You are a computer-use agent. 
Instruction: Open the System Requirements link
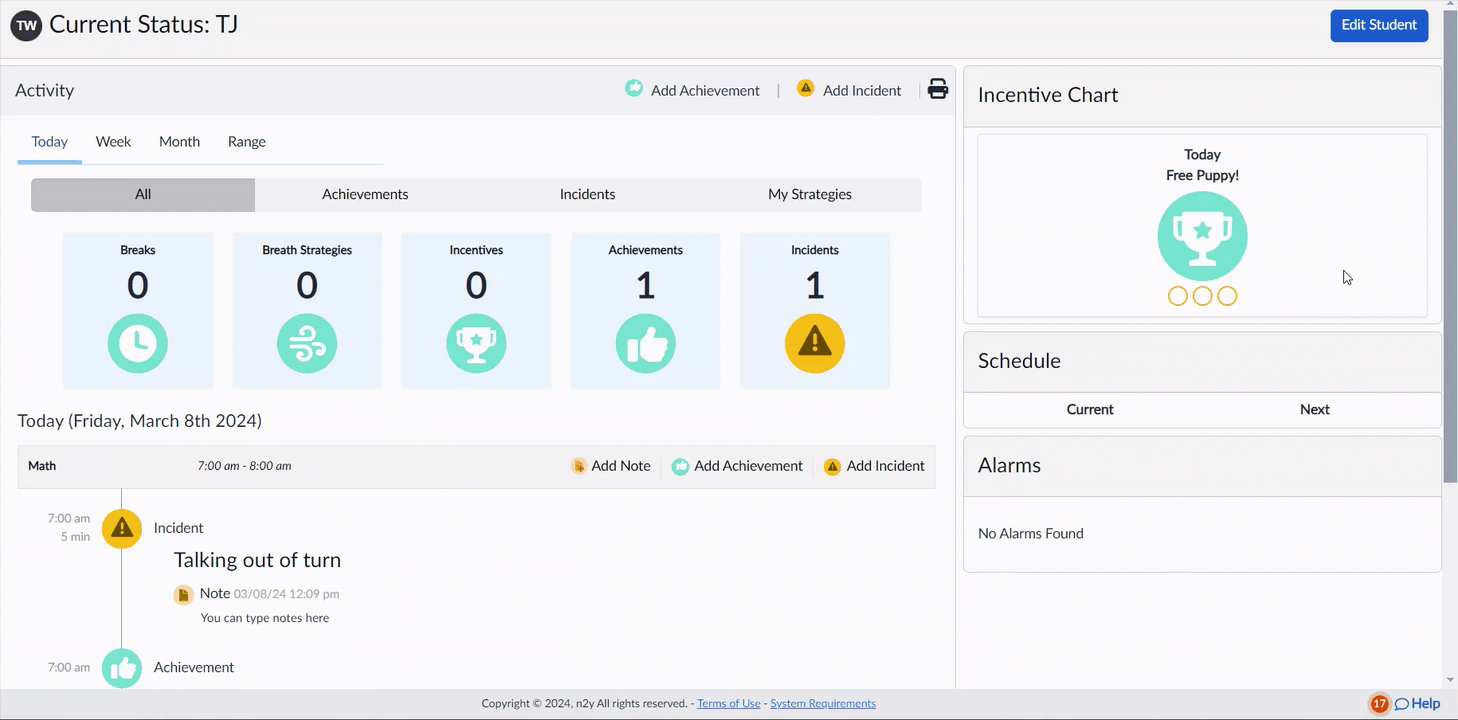[823, 704]
